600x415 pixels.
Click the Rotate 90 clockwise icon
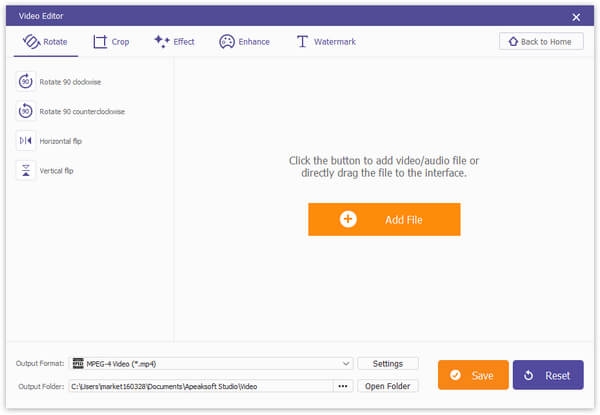click(26, 81)
